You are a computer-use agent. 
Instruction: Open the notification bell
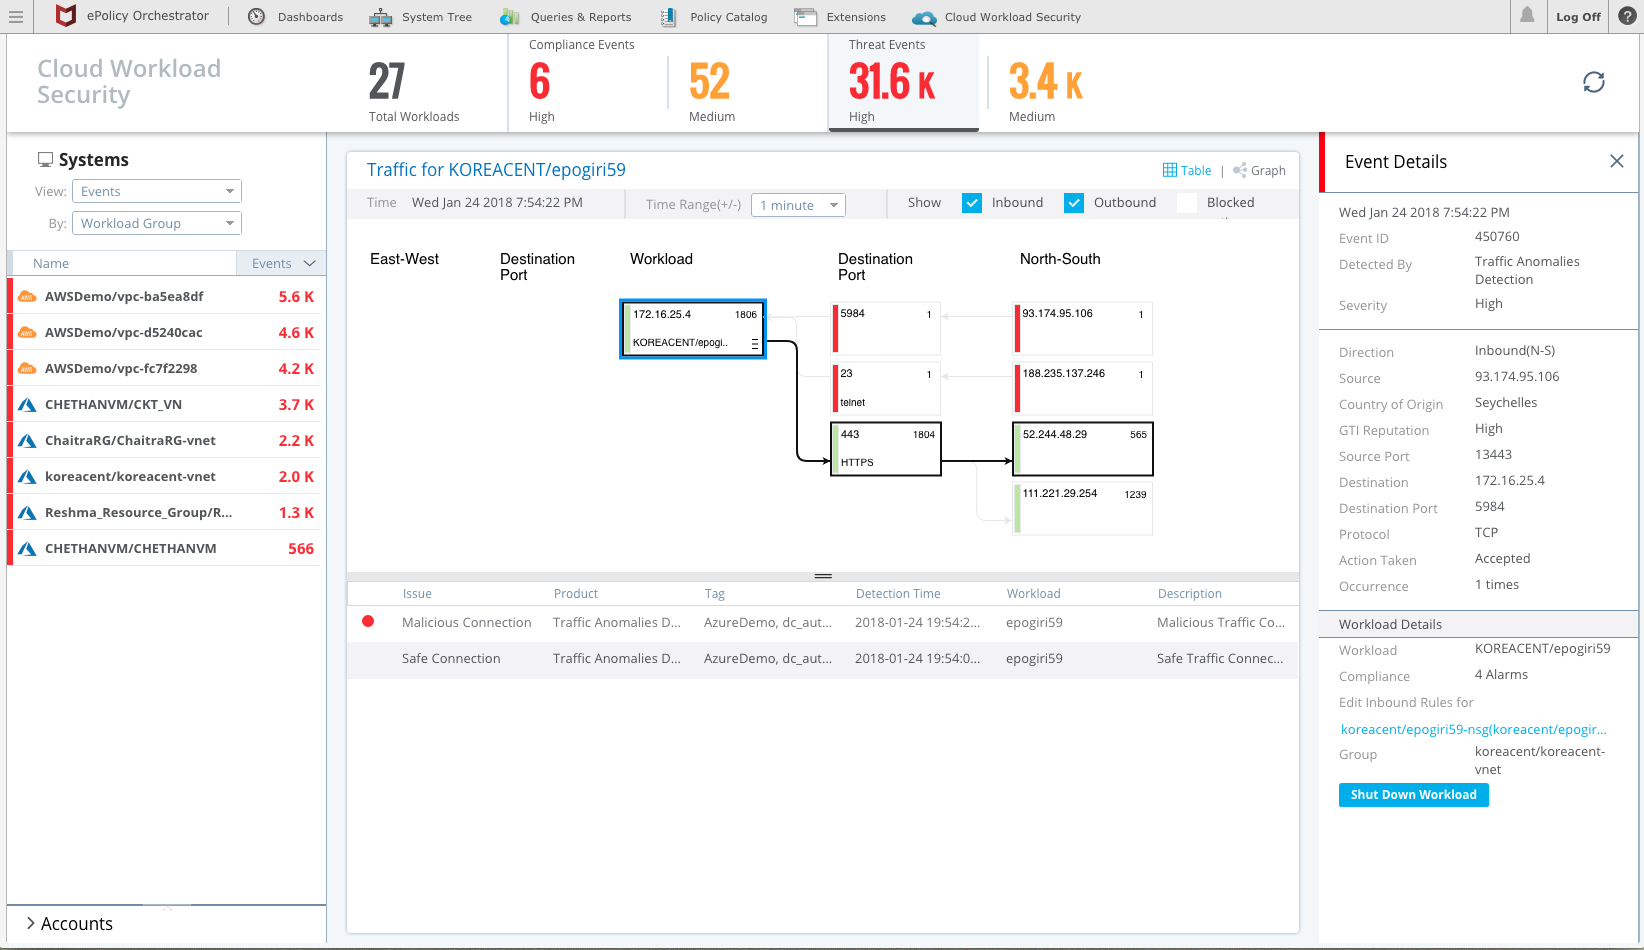[1528, 16]
